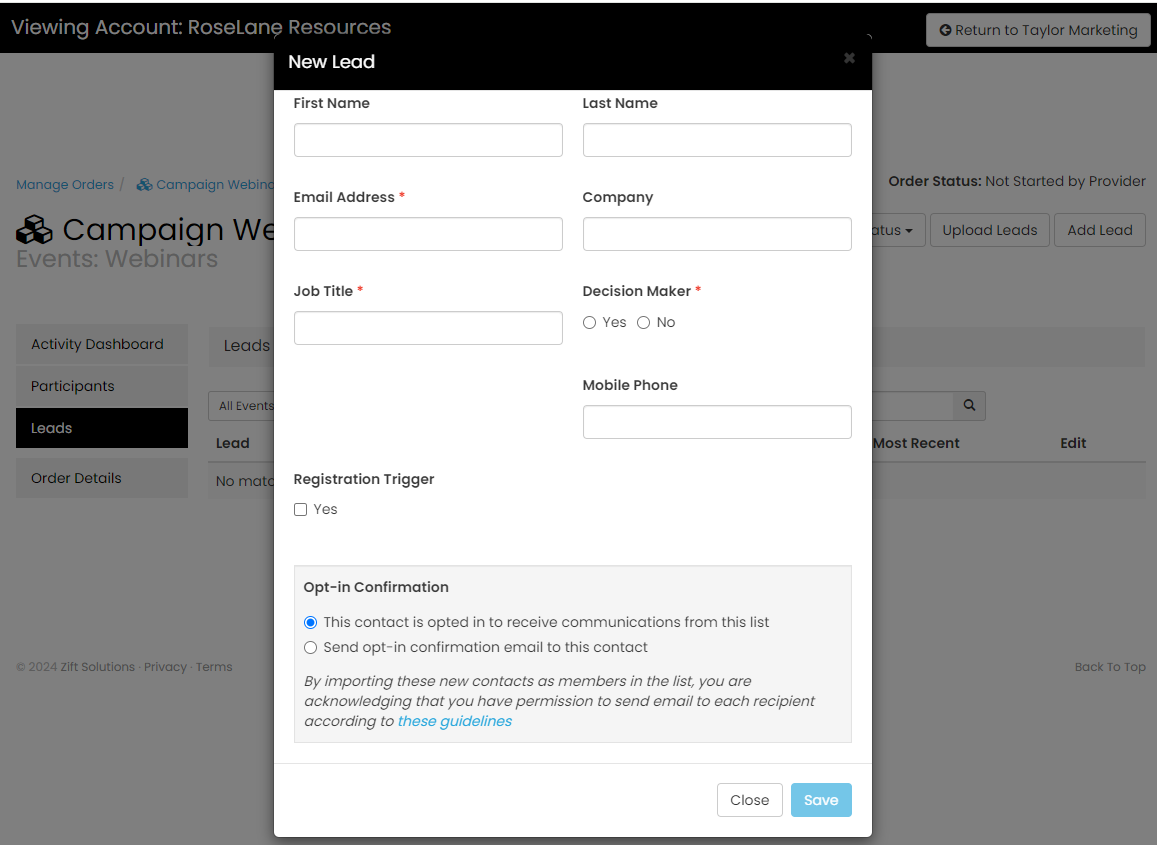Select Yes for Decision Maker
This screenshot has height=845, width=1157.
(590, 323)
